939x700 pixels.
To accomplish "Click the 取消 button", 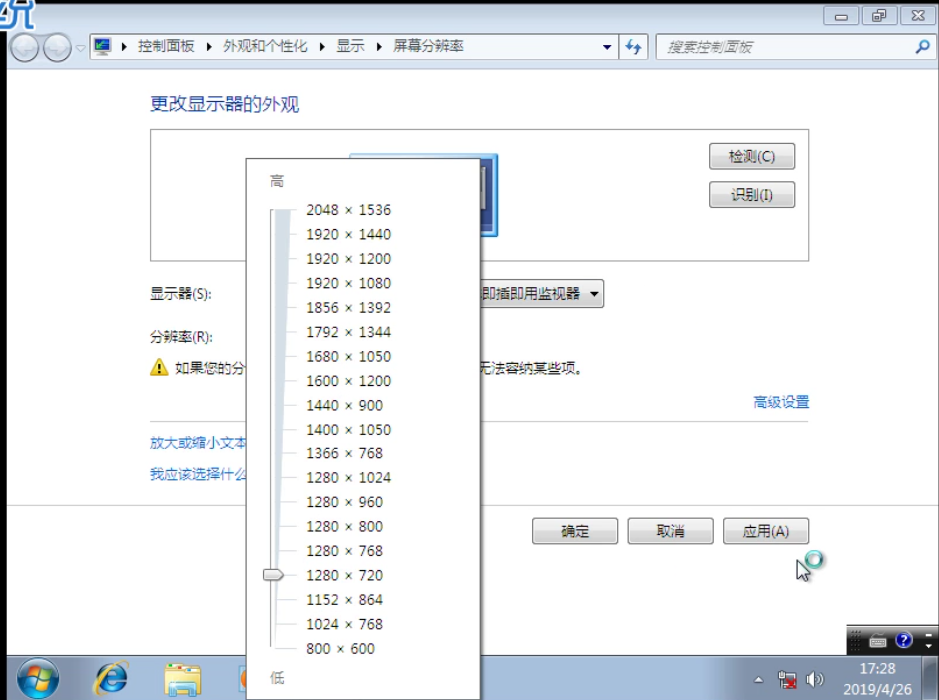I will (x=670, y=531).
